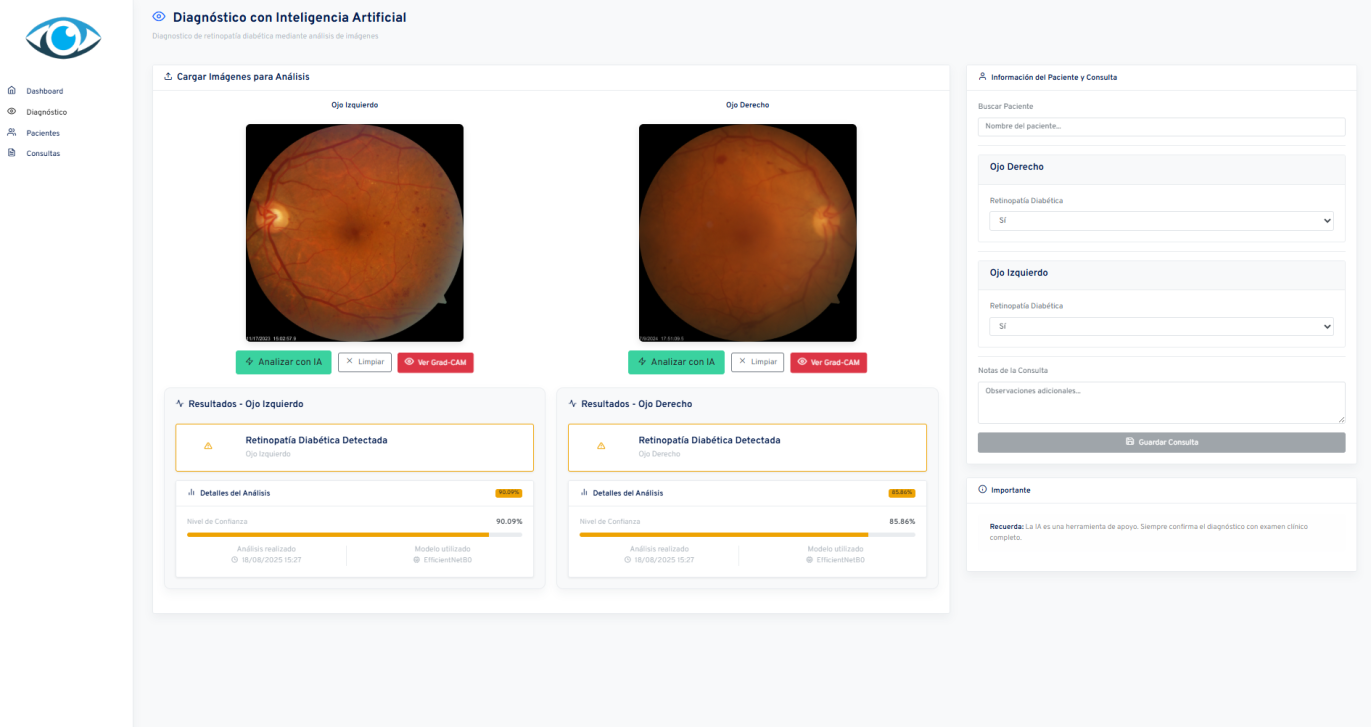This screenshot has height=727, width=1371.
Task: Open Ojo Izquierdo Retinopatía Diabética dropdown
Action: (x=1161, y=326)
